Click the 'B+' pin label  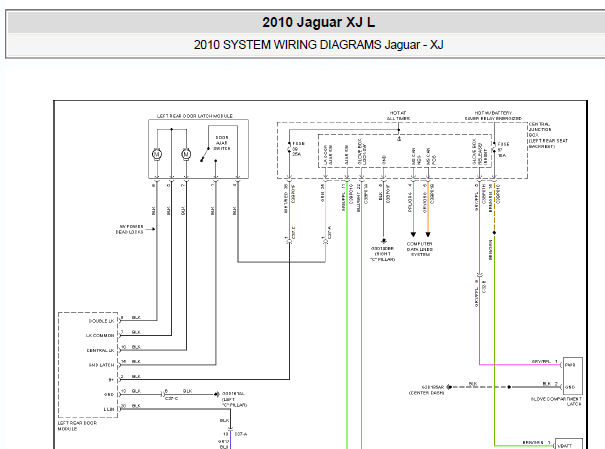111,380
